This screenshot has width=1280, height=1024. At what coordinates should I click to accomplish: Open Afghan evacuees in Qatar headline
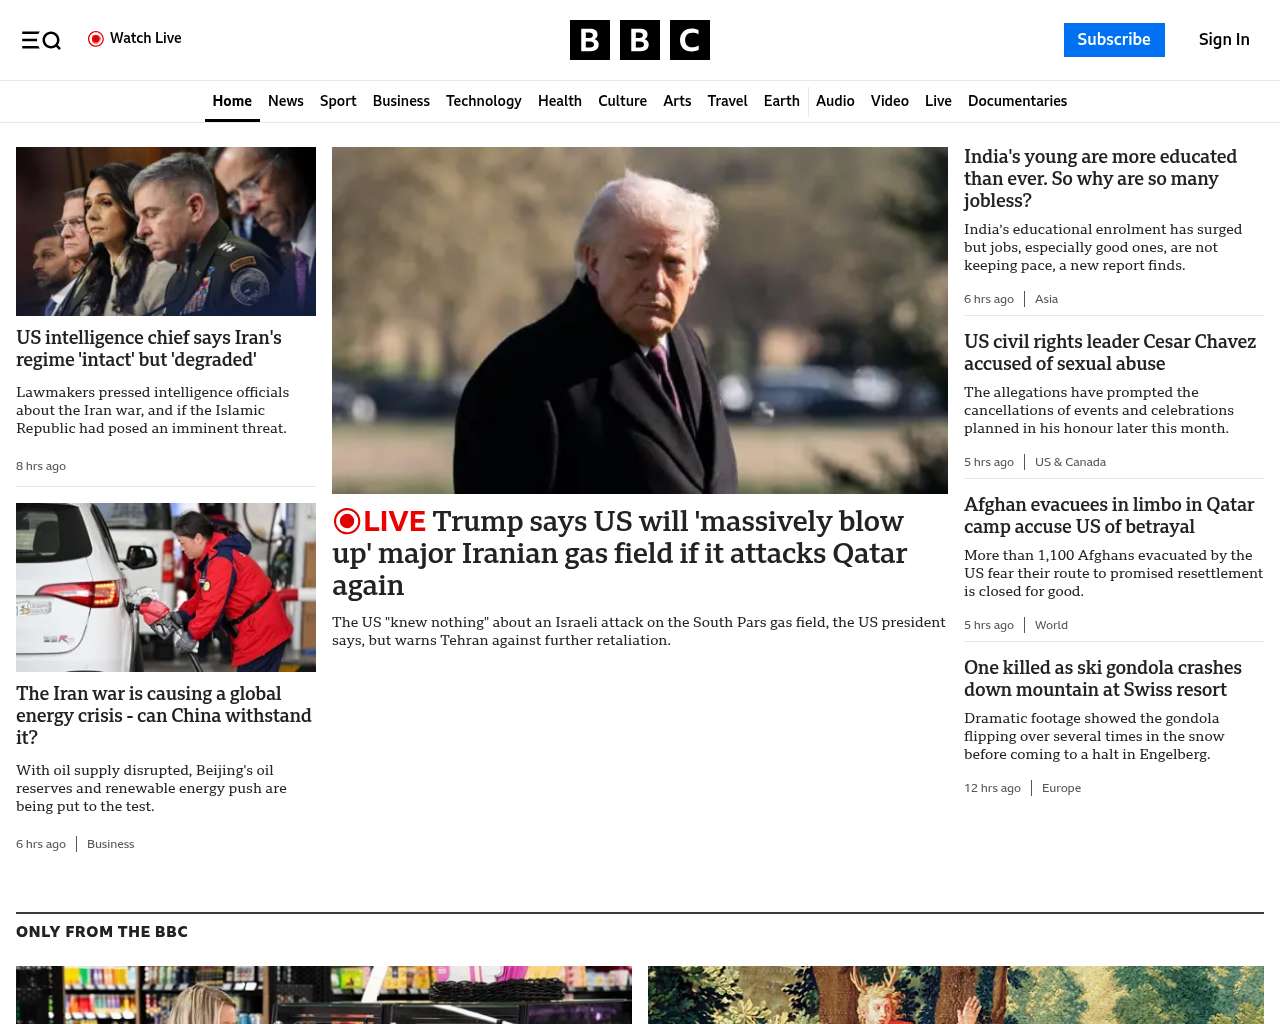pos(1109,515)
